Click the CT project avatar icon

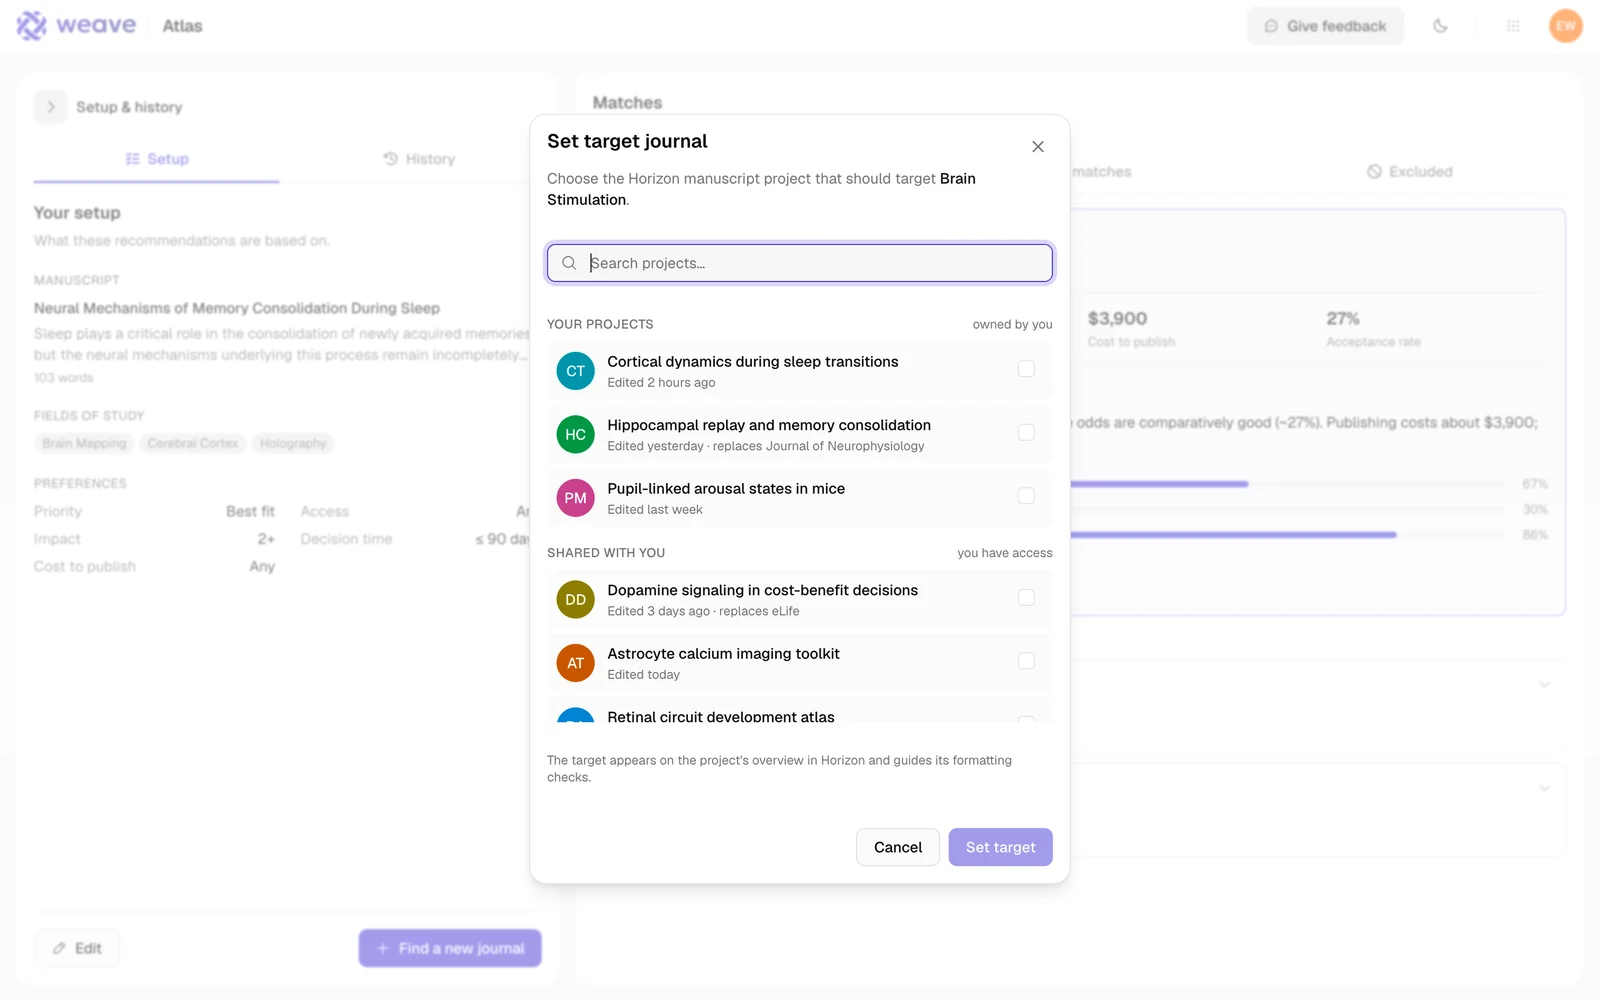click(575, 371)
